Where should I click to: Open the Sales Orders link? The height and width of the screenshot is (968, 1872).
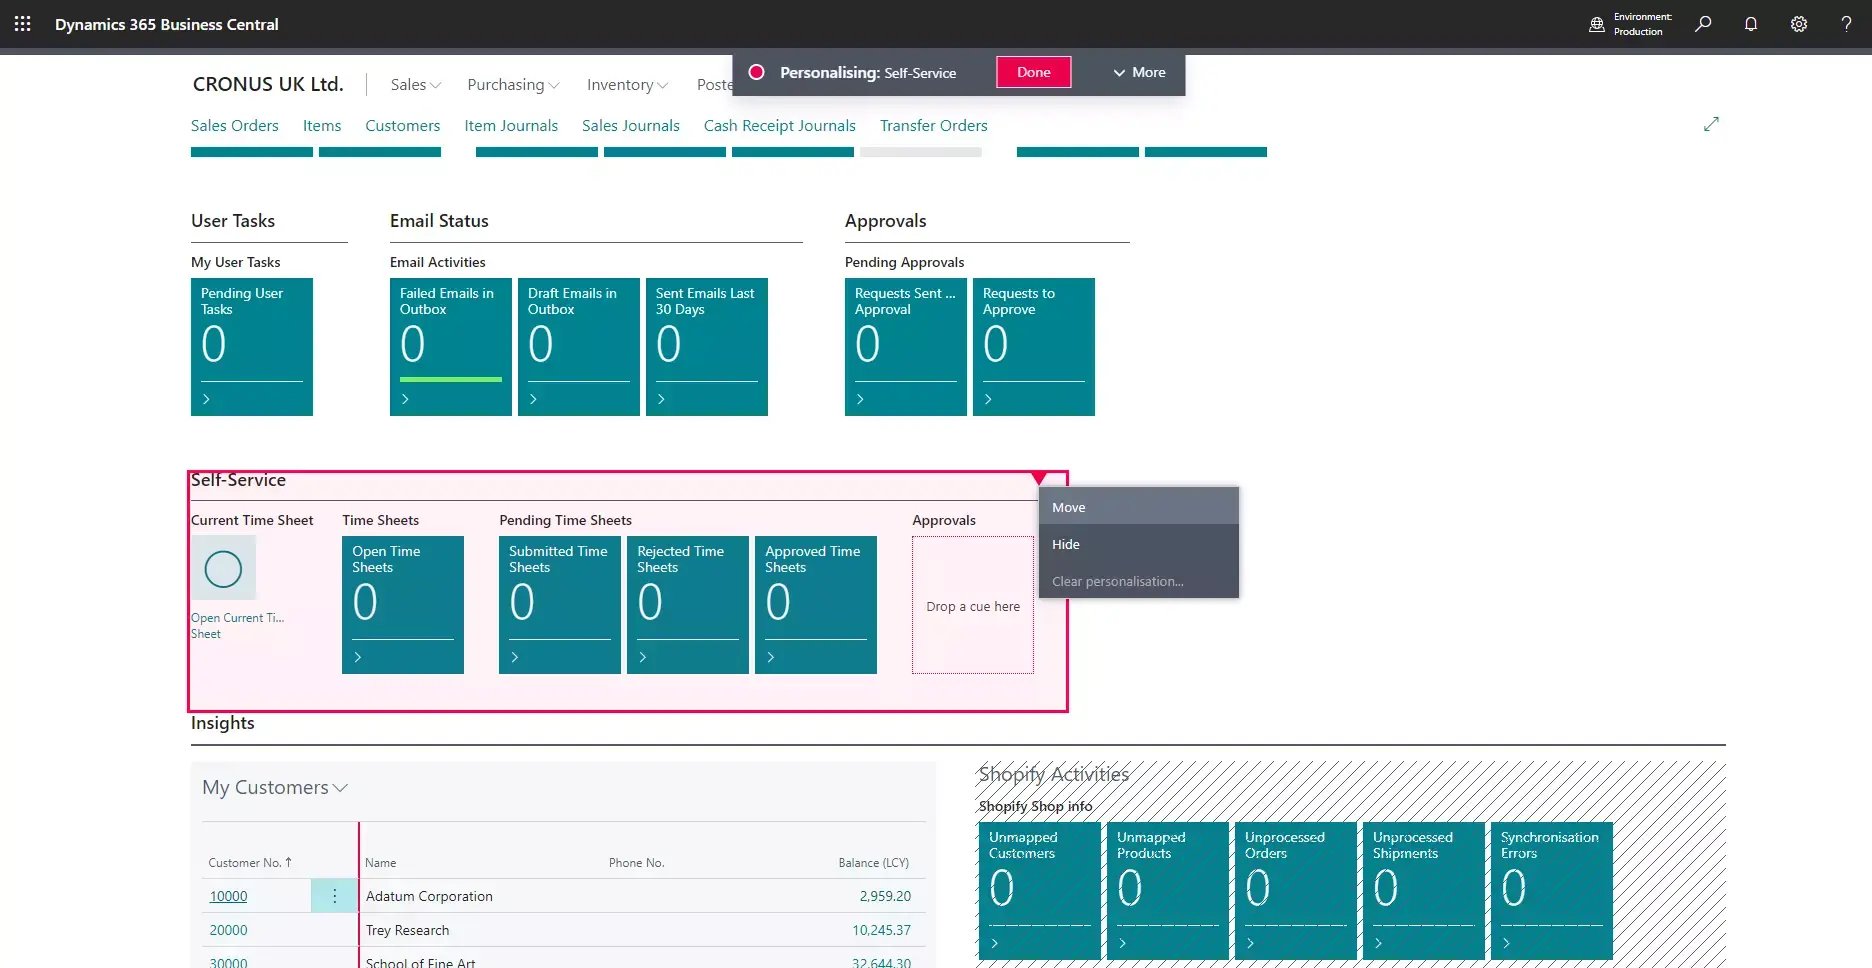click(235, 125)
